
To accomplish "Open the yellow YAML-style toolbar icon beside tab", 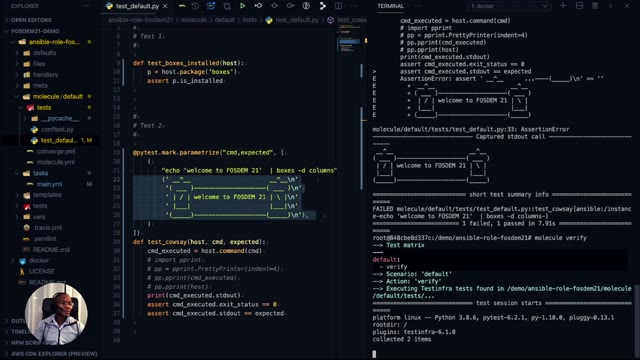I will [182, 6].
